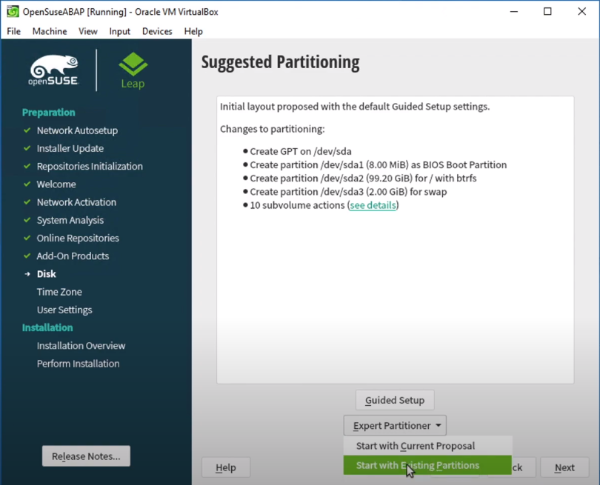Minimize the VirtualBox window

coord(514,11)
